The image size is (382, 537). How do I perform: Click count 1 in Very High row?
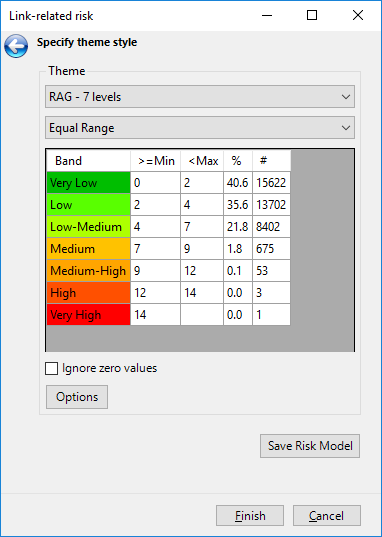click(272, 314)
